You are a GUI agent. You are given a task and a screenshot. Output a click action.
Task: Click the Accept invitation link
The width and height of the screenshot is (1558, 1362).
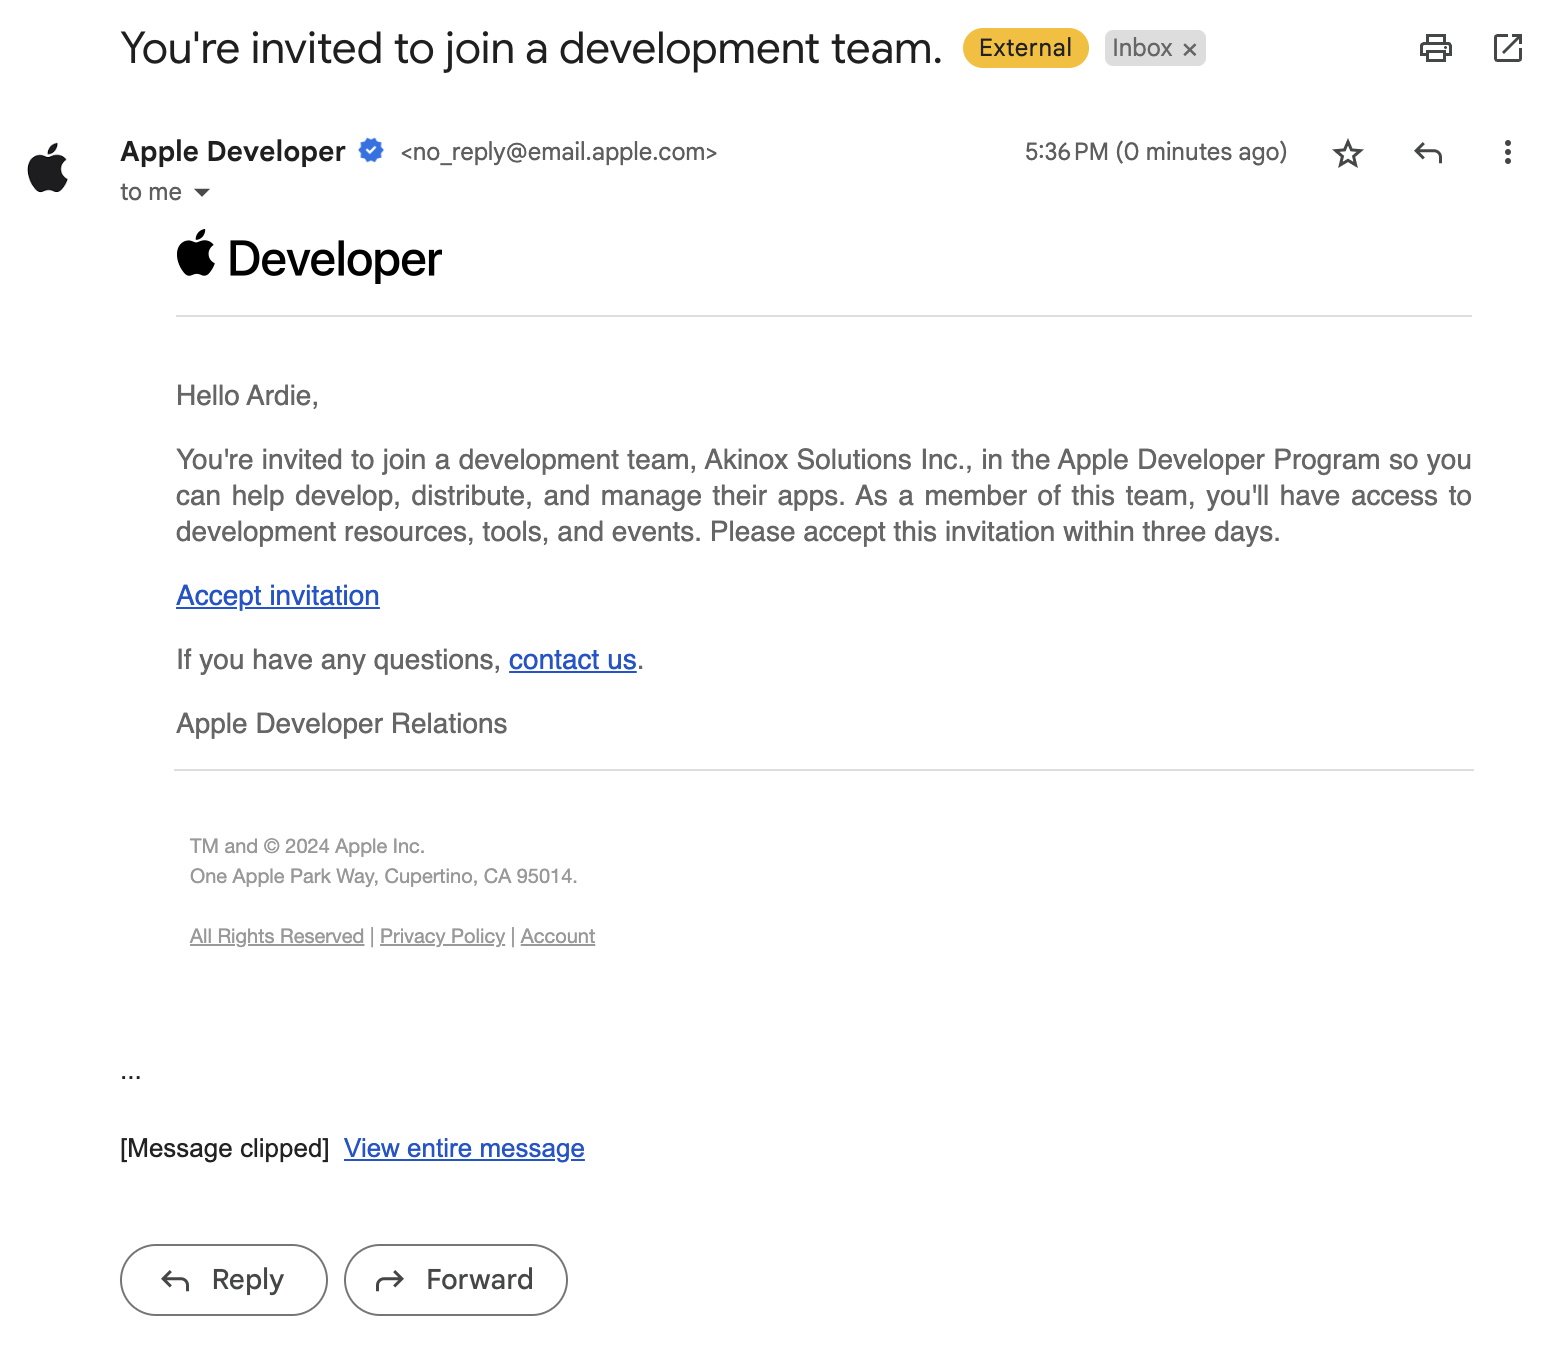pos(278,595)
